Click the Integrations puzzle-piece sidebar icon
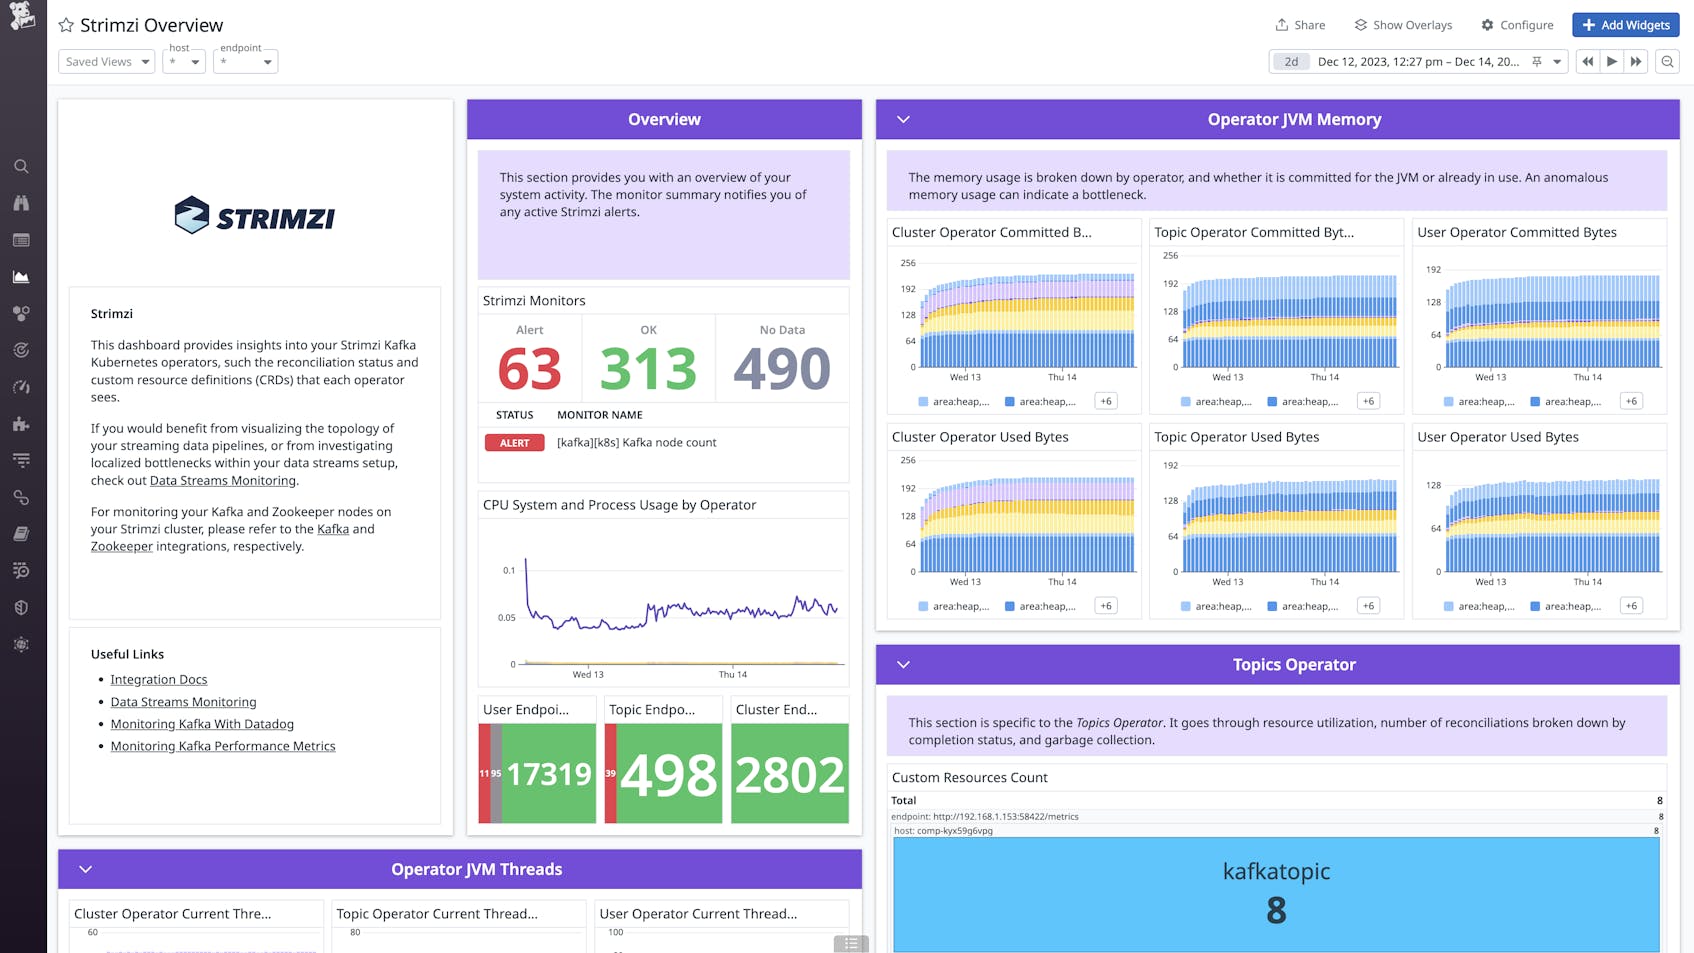Image resolution: width=1694 pixels, height=953 pixels. pos(21,423)
